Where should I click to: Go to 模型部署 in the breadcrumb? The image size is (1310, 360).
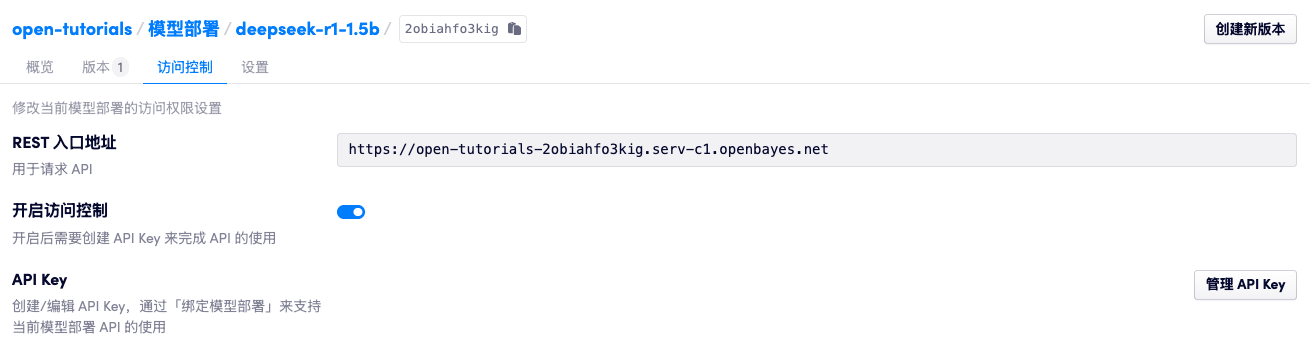point(184,29)
